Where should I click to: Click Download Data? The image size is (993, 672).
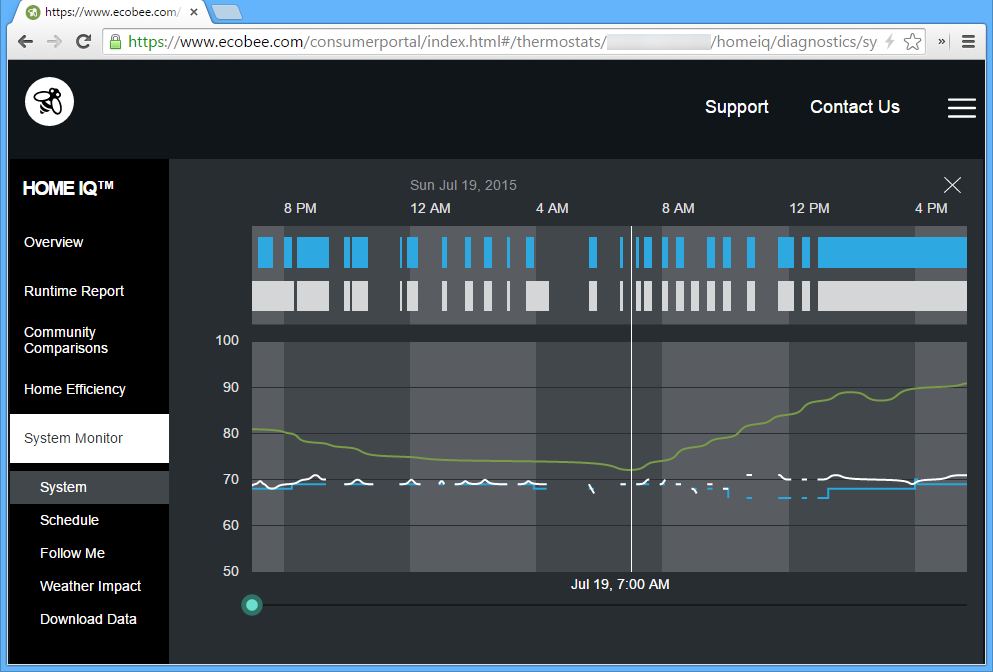pyautogui.click(x=88, y=619)
